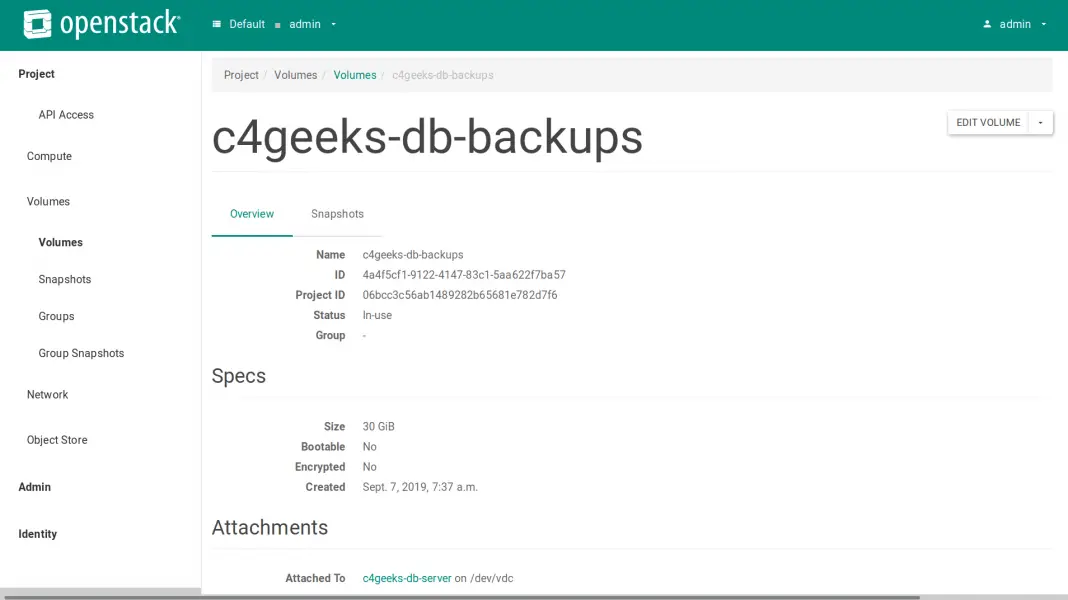Image resolution: width=1068 pixels, height=600 pixels.
Task: Click the Edit Volume button
Action: [x=988, y=122]
